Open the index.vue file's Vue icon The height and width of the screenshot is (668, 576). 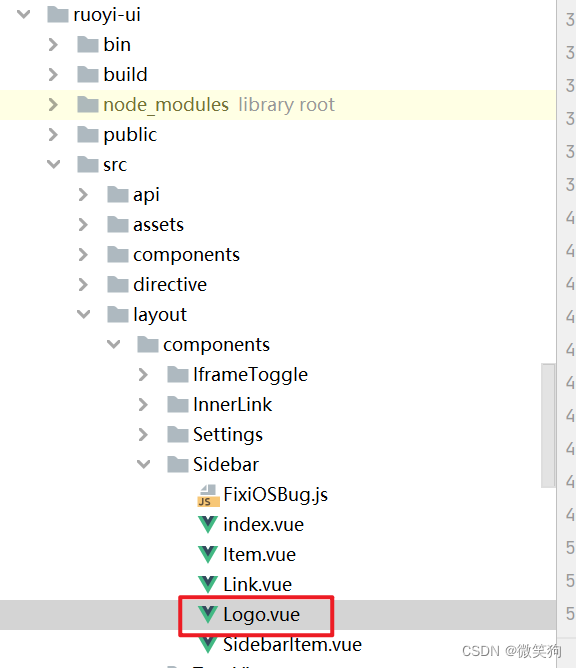click(x=208, y=525)
